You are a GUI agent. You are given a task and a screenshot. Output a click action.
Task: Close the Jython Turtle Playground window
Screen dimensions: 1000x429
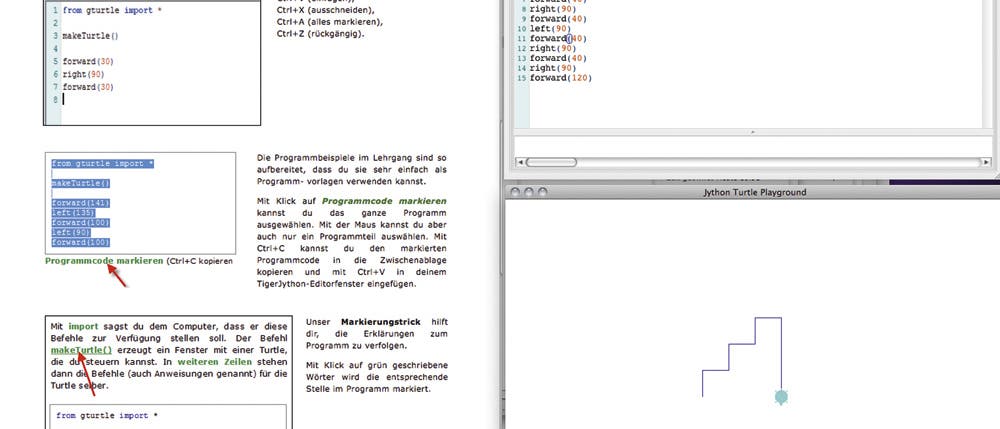[515, 192]
